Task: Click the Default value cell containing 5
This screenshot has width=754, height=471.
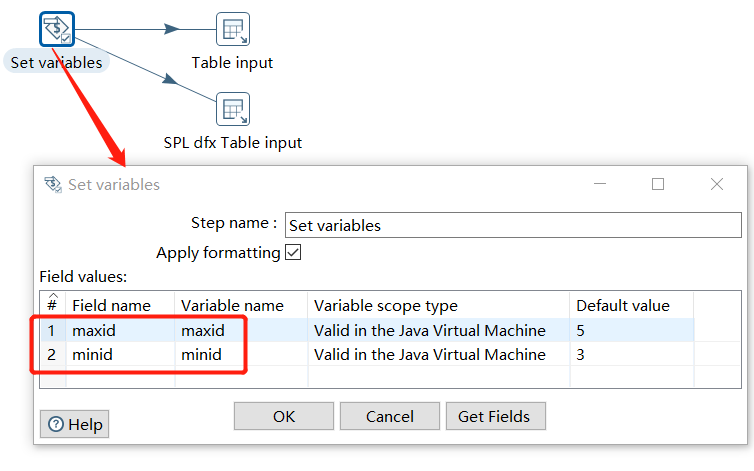Action: click(630, 330)
